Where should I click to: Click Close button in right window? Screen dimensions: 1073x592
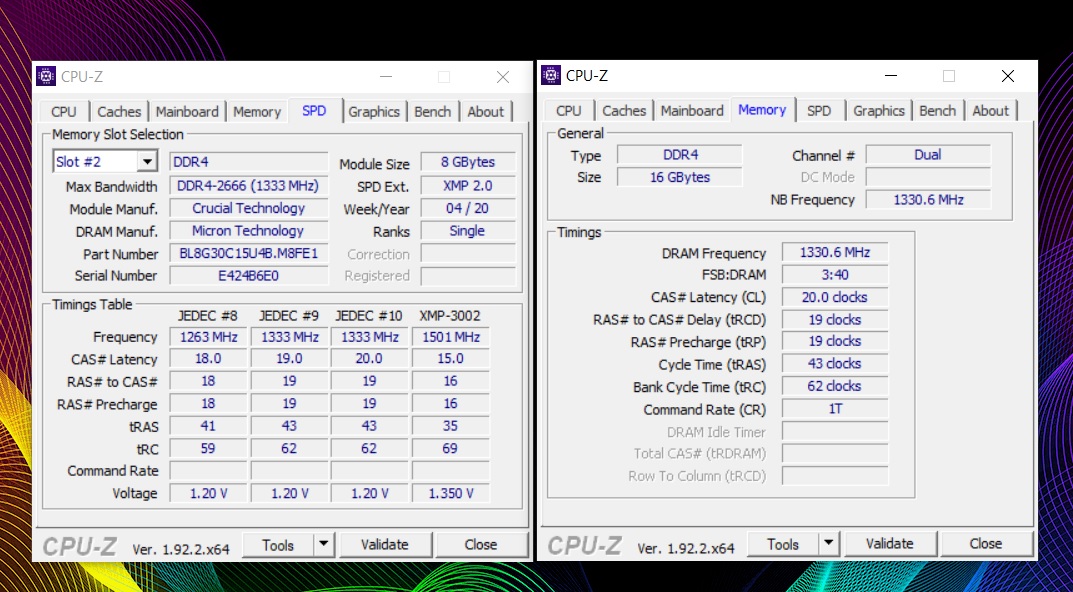click(x=985, y=543)
